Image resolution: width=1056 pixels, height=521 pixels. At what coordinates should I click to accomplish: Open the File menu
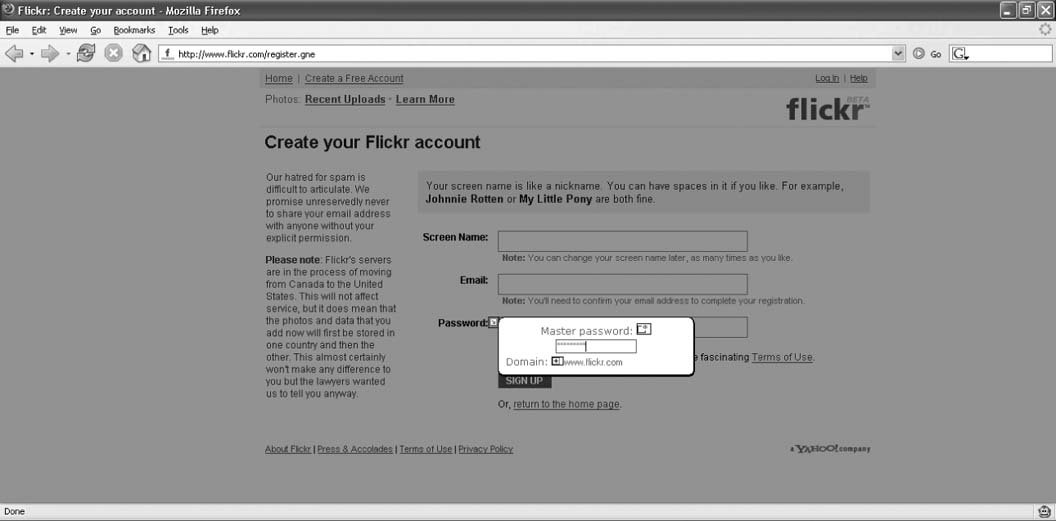tap(12, 30)
